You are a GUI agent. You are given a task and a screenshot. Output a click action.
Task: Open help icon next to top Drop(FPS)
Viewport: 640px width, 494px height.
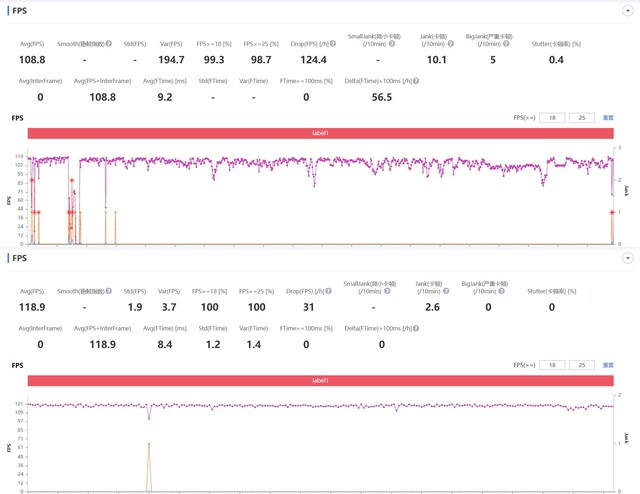point(333,44)
